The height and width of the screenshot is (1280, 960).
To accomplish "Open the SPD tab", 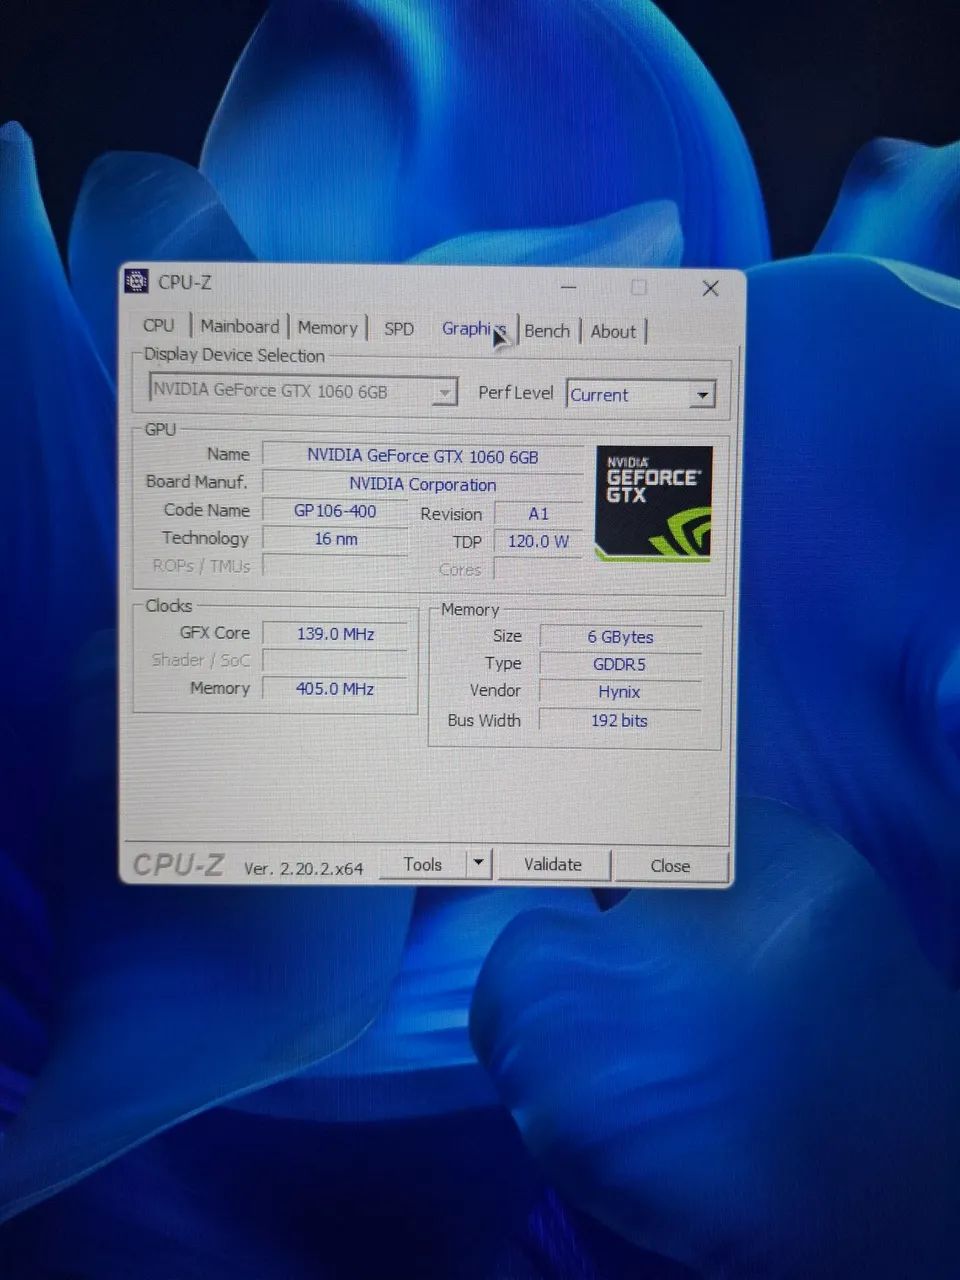I will (399, 328).
